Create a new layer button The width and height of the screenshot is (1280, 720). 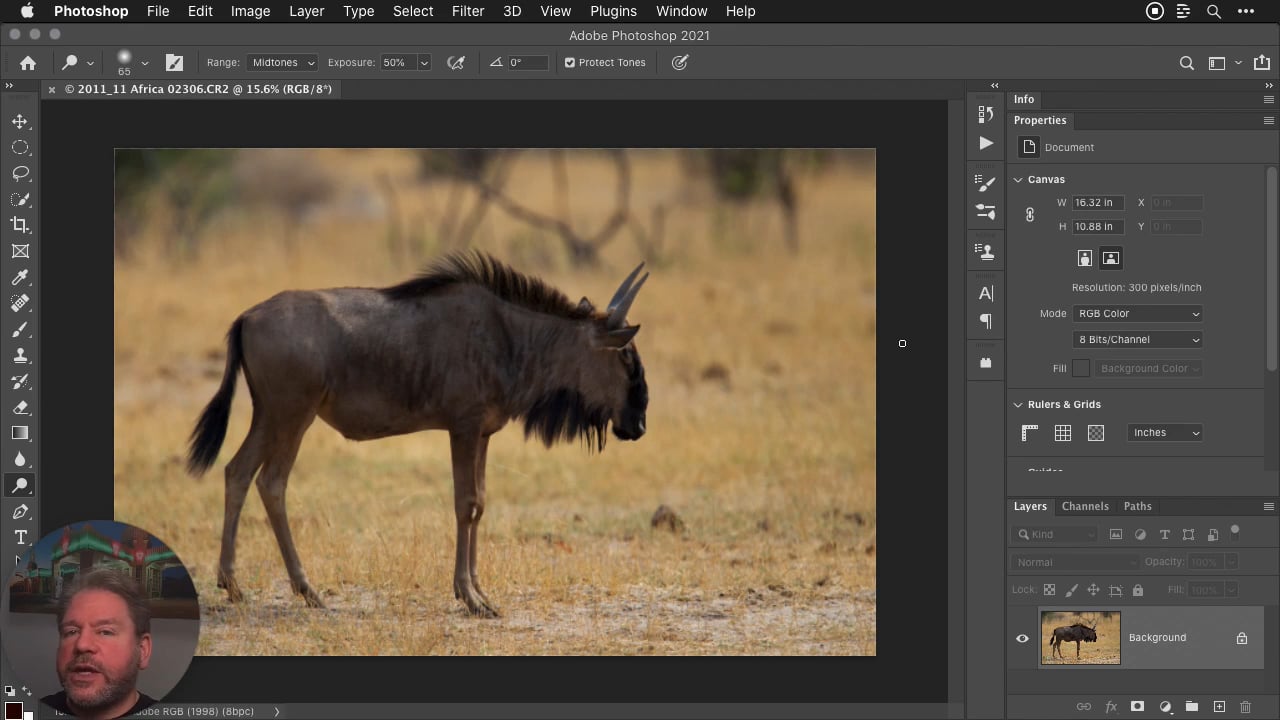pos(1219,707)
